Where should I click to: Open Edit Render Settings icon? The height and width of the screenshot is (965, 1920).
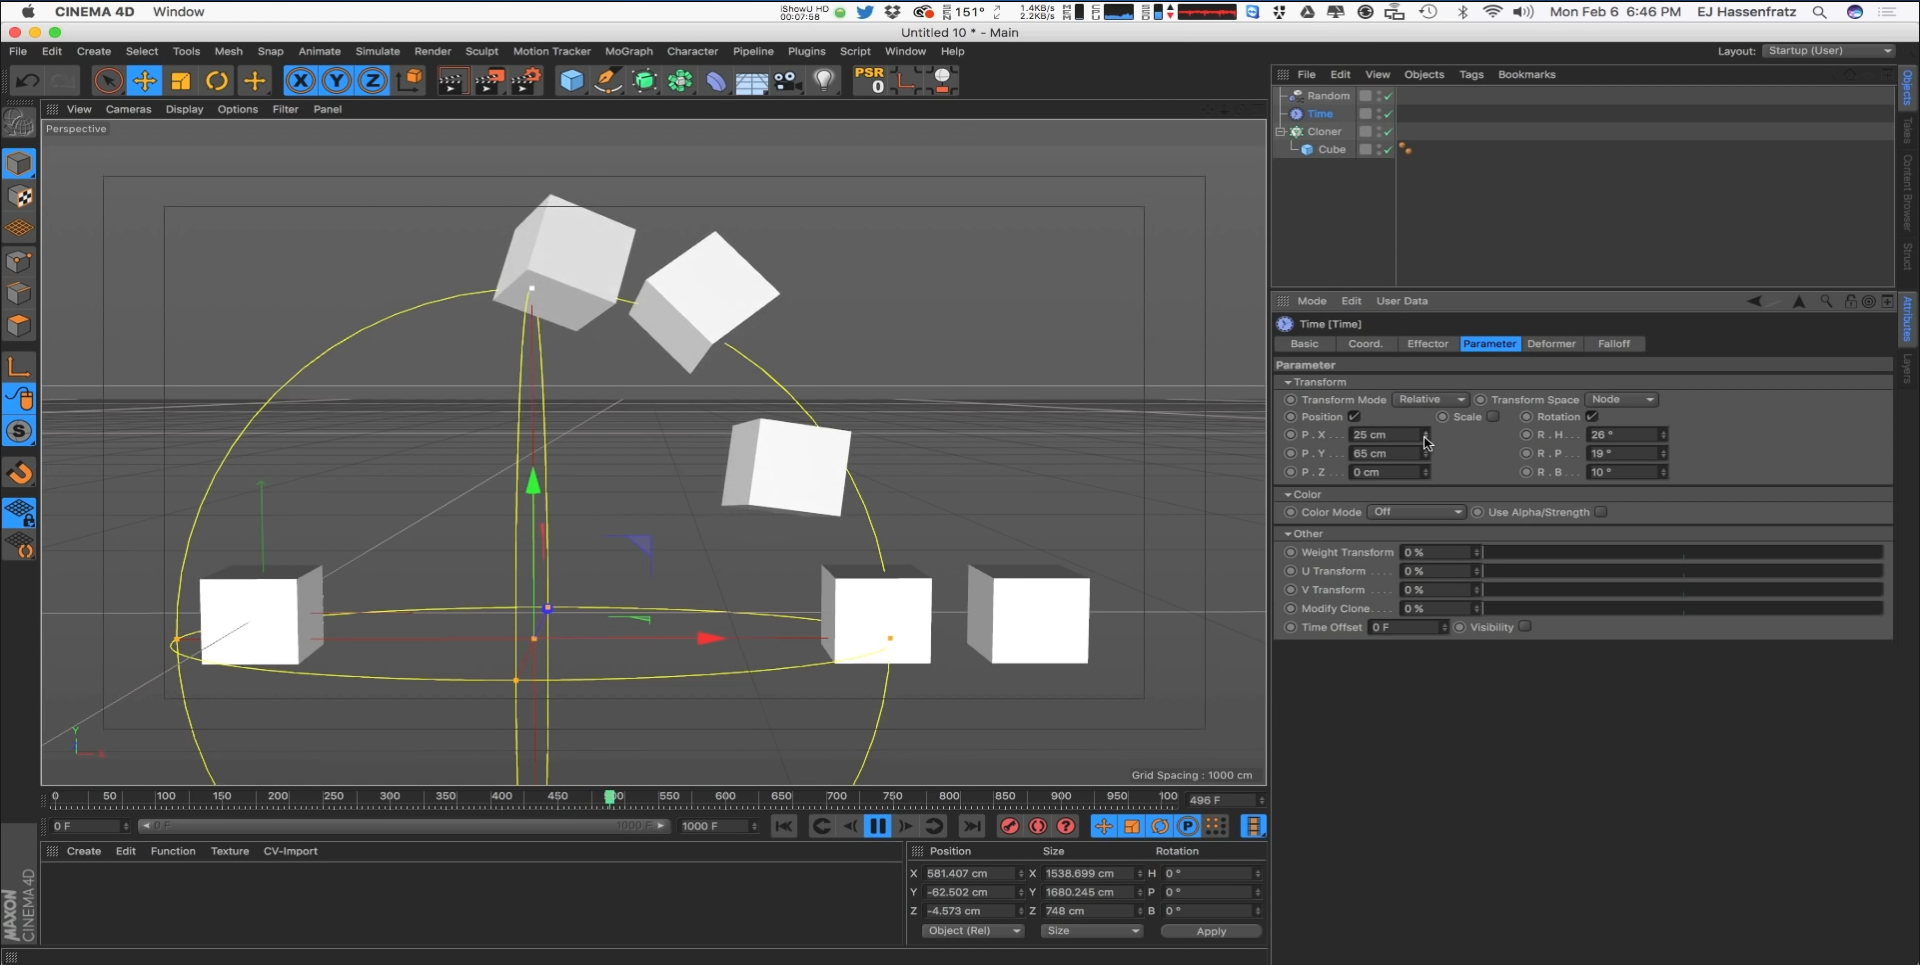click(526, 81)
